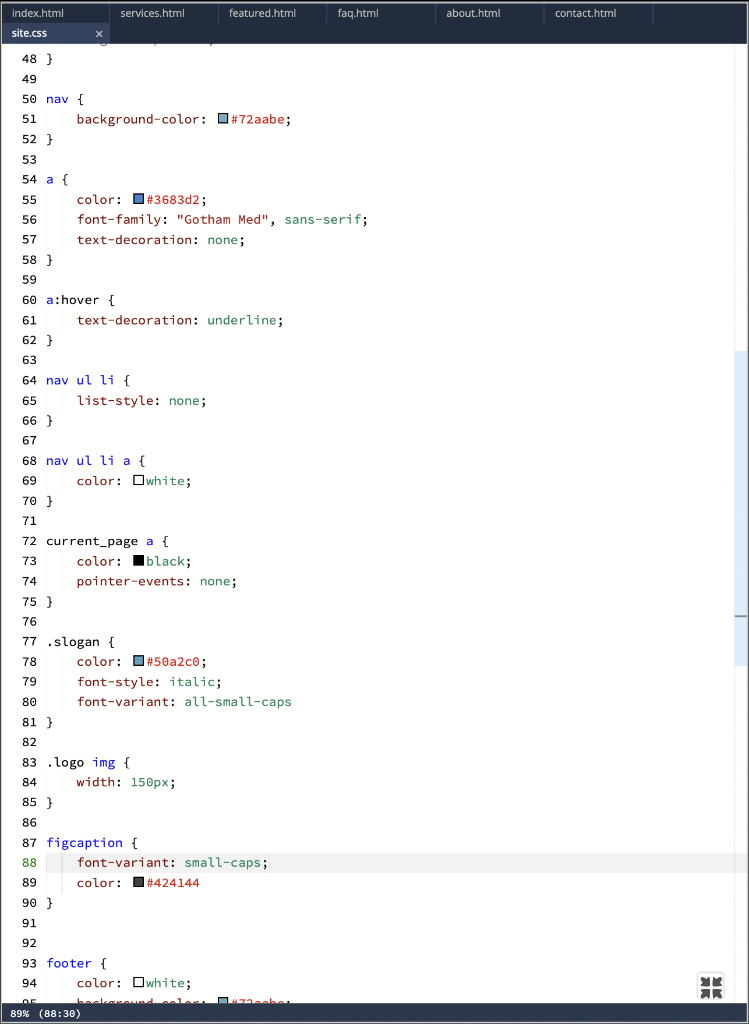Click the hex value #3683d2

[x=173, y=200]
